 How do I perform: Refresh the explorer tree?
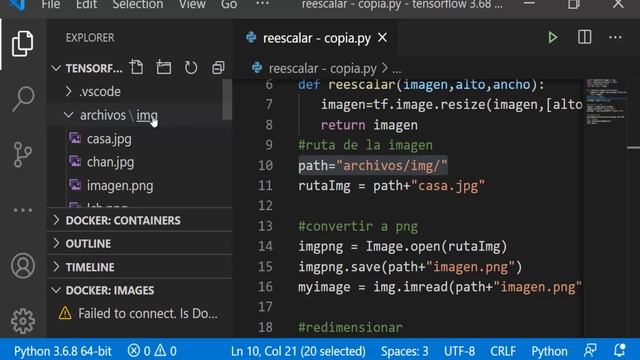click(x=191, y=67)
